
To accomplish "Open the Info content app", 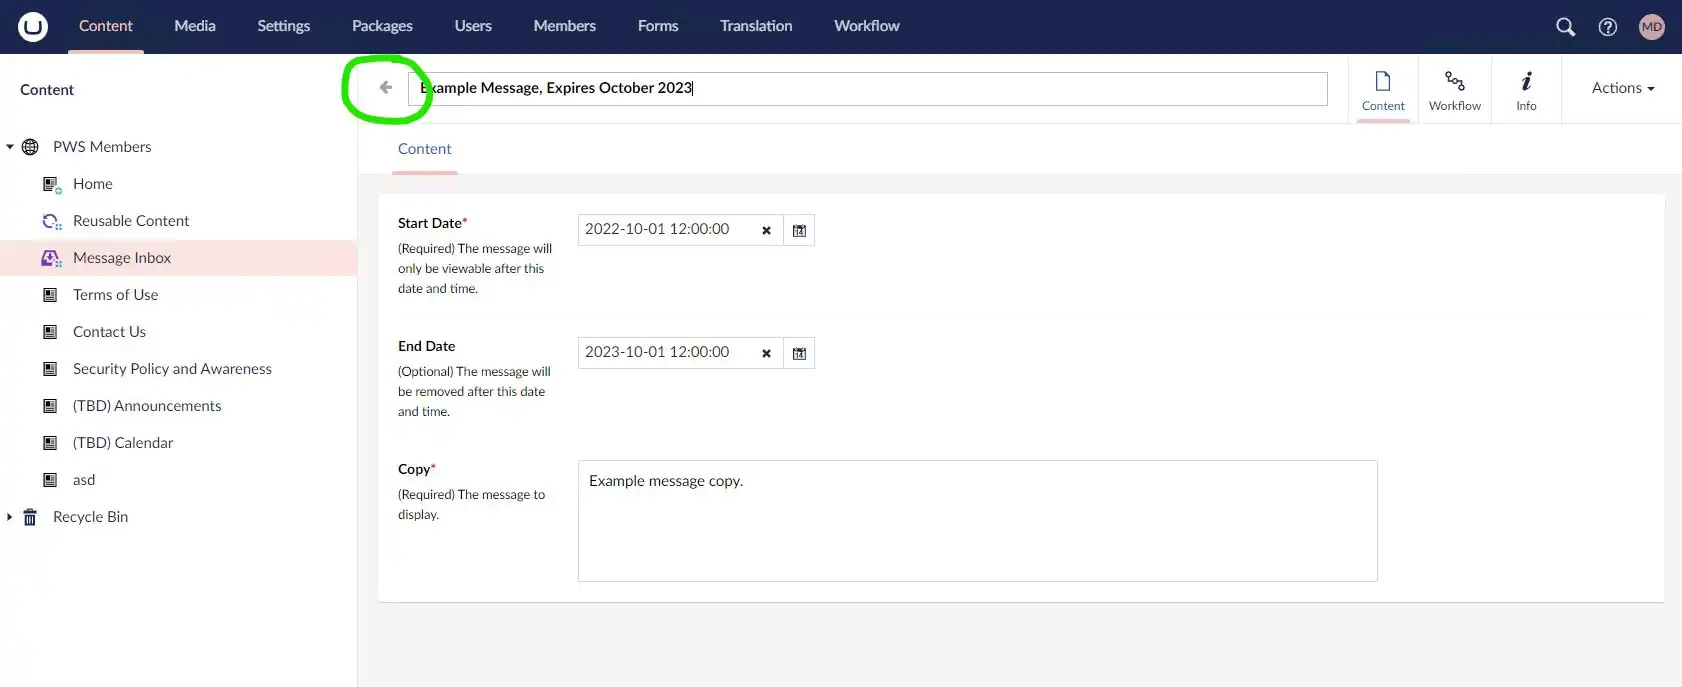I will (1526, 90).
